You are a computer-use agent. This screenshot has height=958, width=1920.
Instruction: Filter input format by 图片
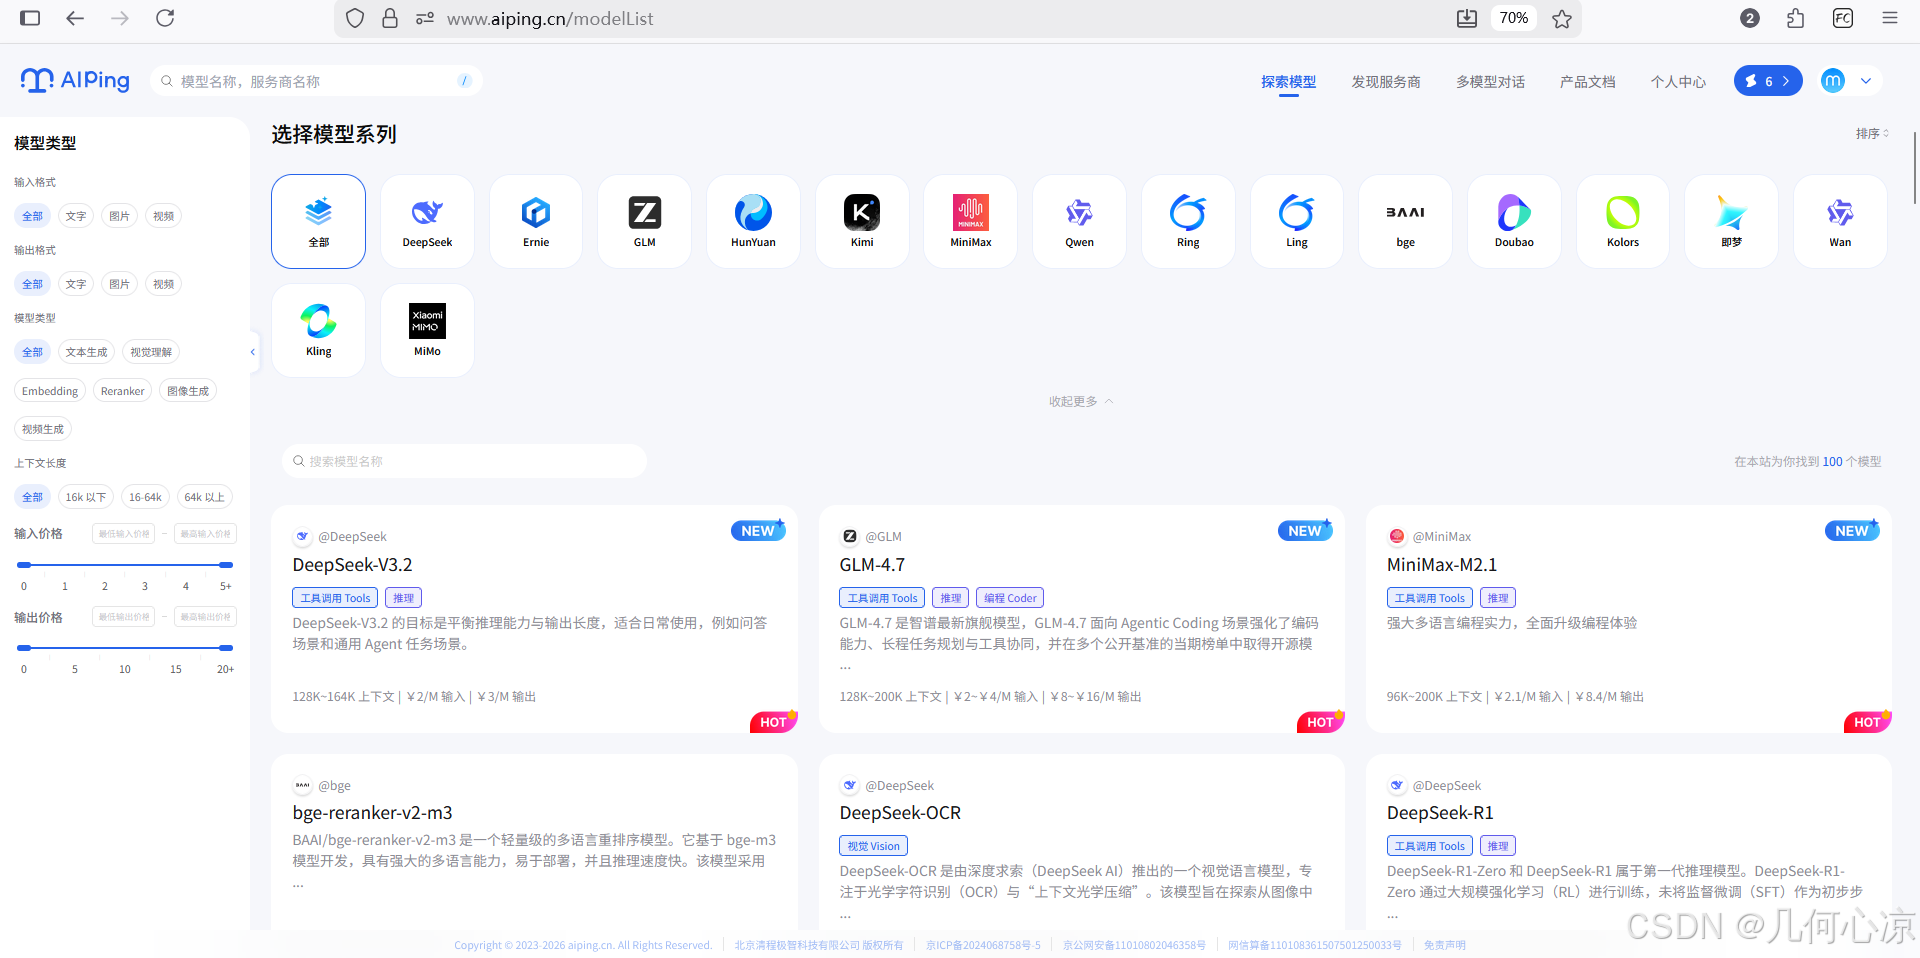tap(120, 216)
